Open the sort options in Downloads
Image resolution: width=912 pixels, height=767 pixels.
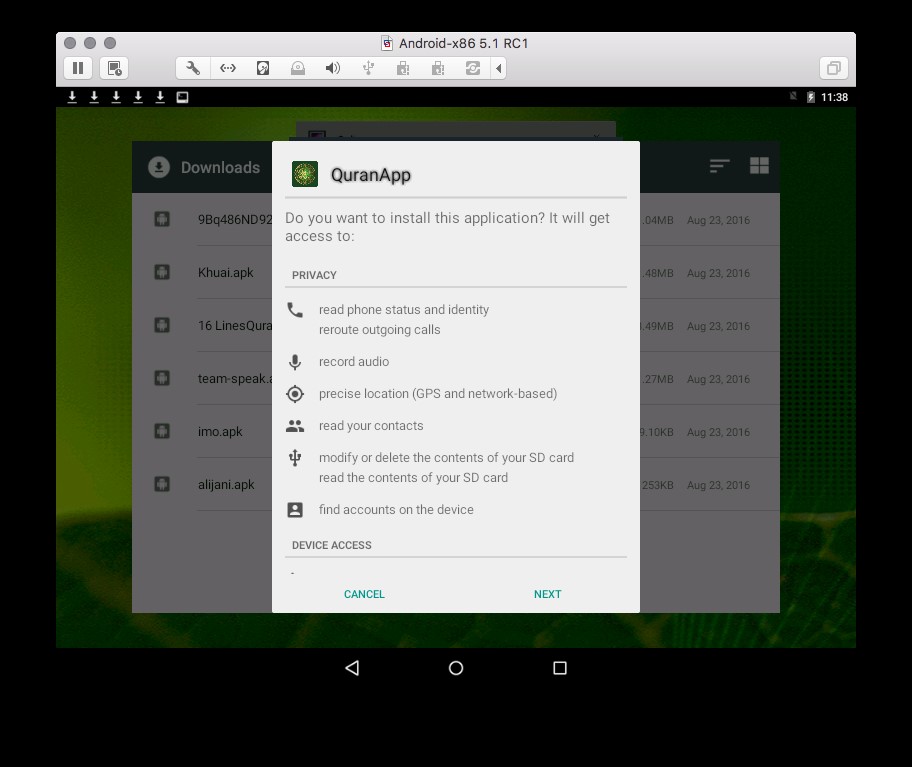pyautogui.click(x=719, y=166)
